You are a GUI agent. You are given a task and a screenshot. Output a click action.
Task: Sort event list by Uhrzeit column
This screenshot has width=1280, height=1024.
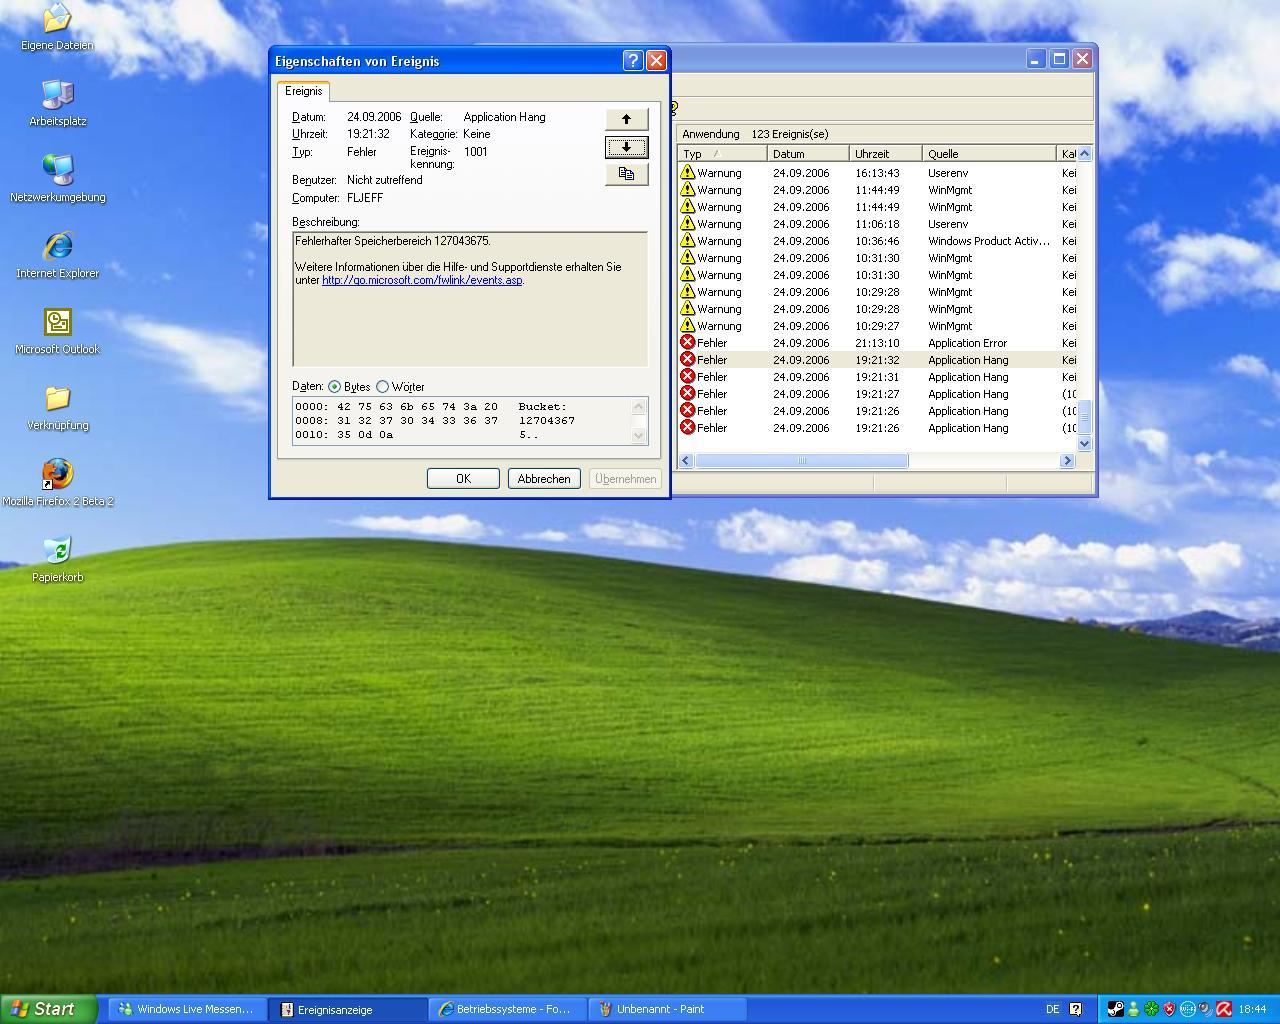pyautogui.click(x=885, y=154)
